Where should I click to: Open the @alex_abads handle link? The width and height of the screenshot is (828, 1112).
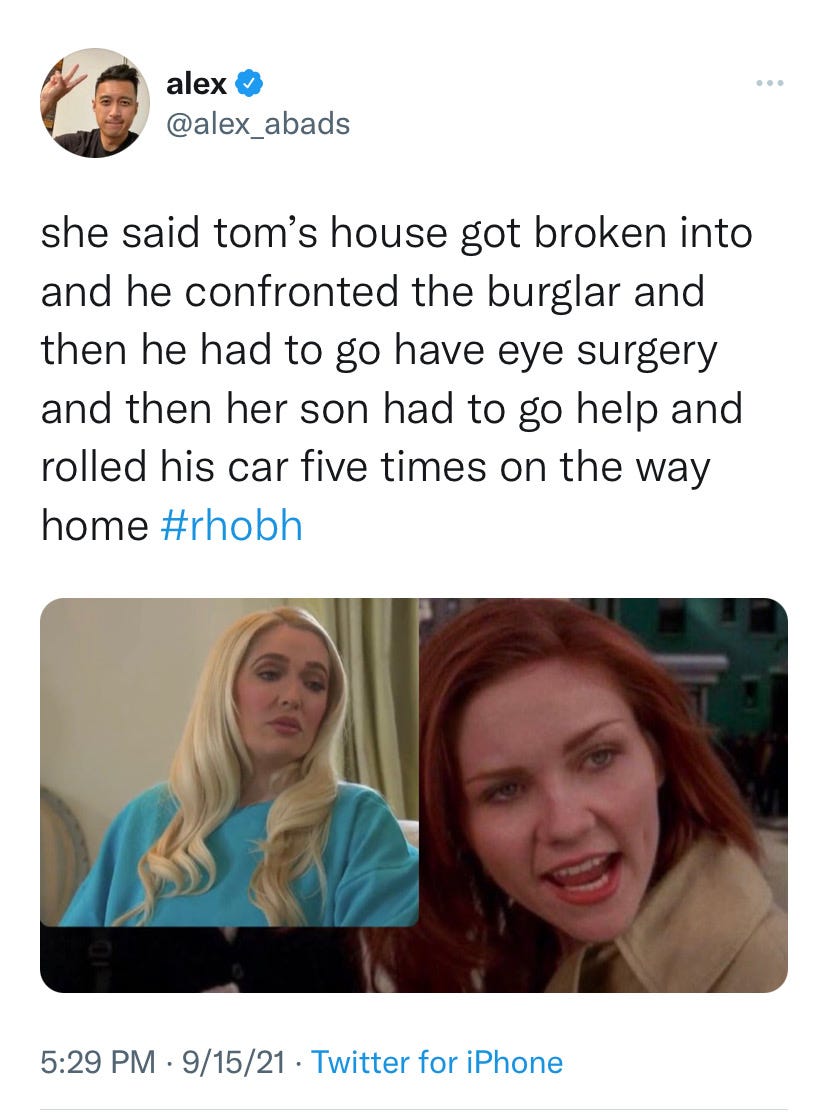258,123
